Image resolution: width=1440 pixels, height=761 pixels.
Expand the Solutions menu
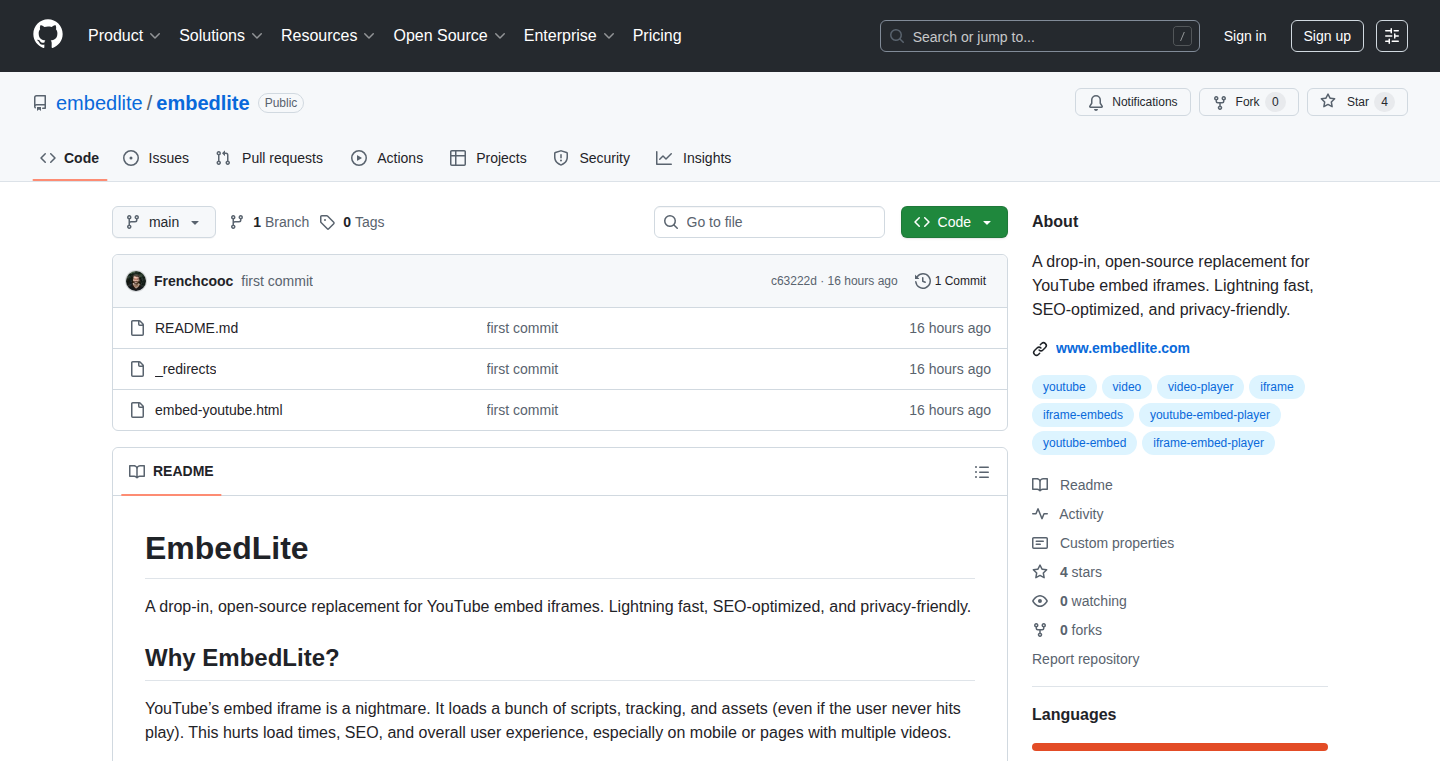tap(221, 36)
